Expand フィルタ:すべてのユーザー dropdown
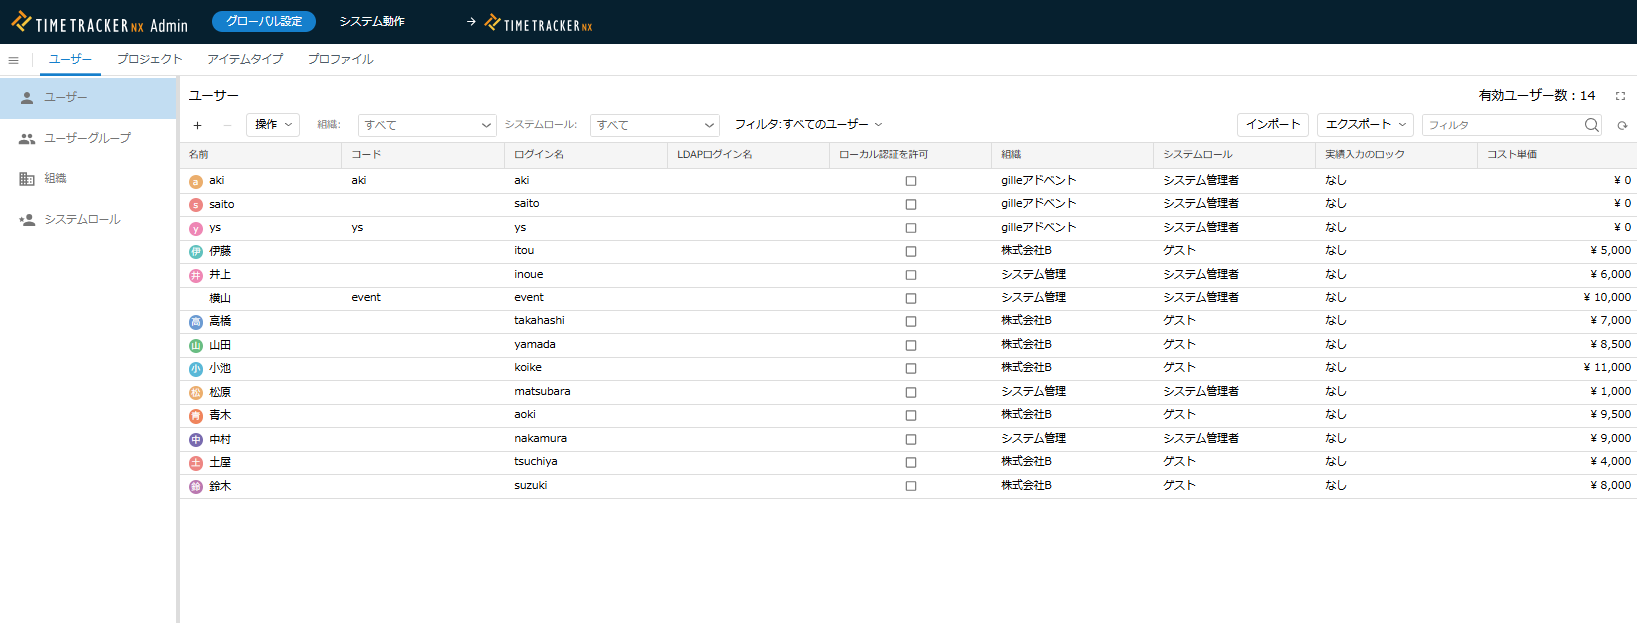This screenshot has width=1637, height=623. [809, 125]
